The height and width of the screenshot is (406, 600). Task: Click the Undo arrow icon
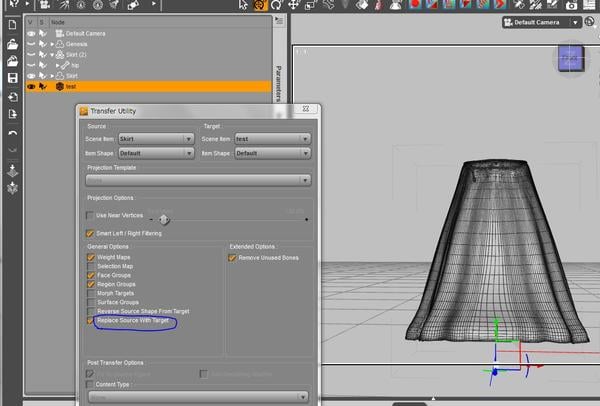(12, 133)
